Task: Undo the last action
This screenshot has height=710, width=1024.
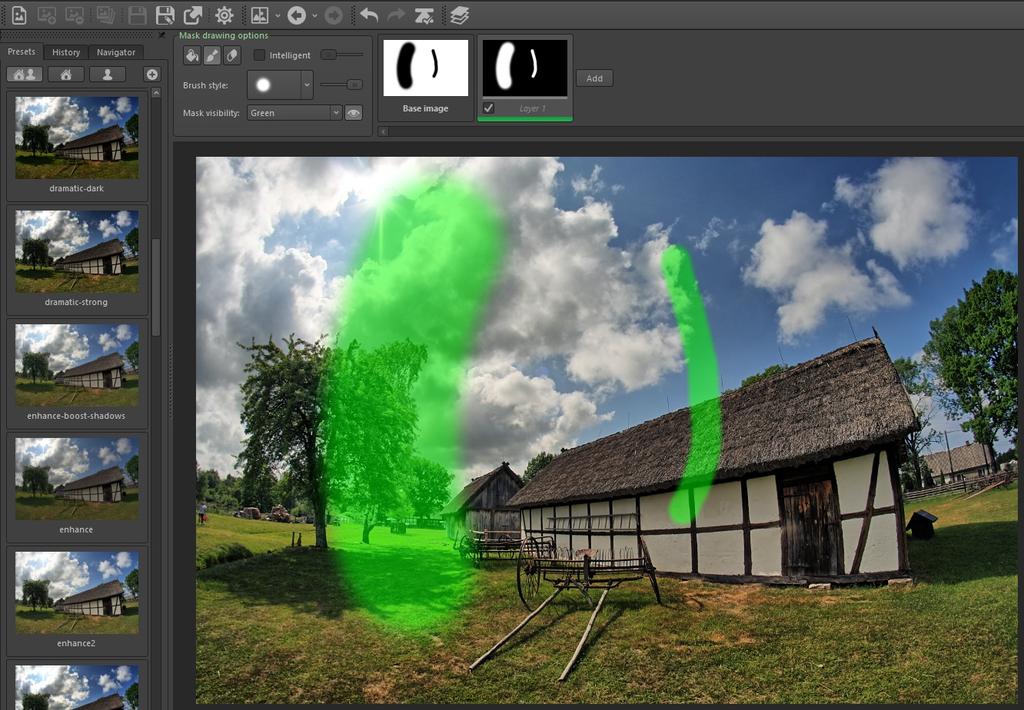Action: [x=369, y=14]
